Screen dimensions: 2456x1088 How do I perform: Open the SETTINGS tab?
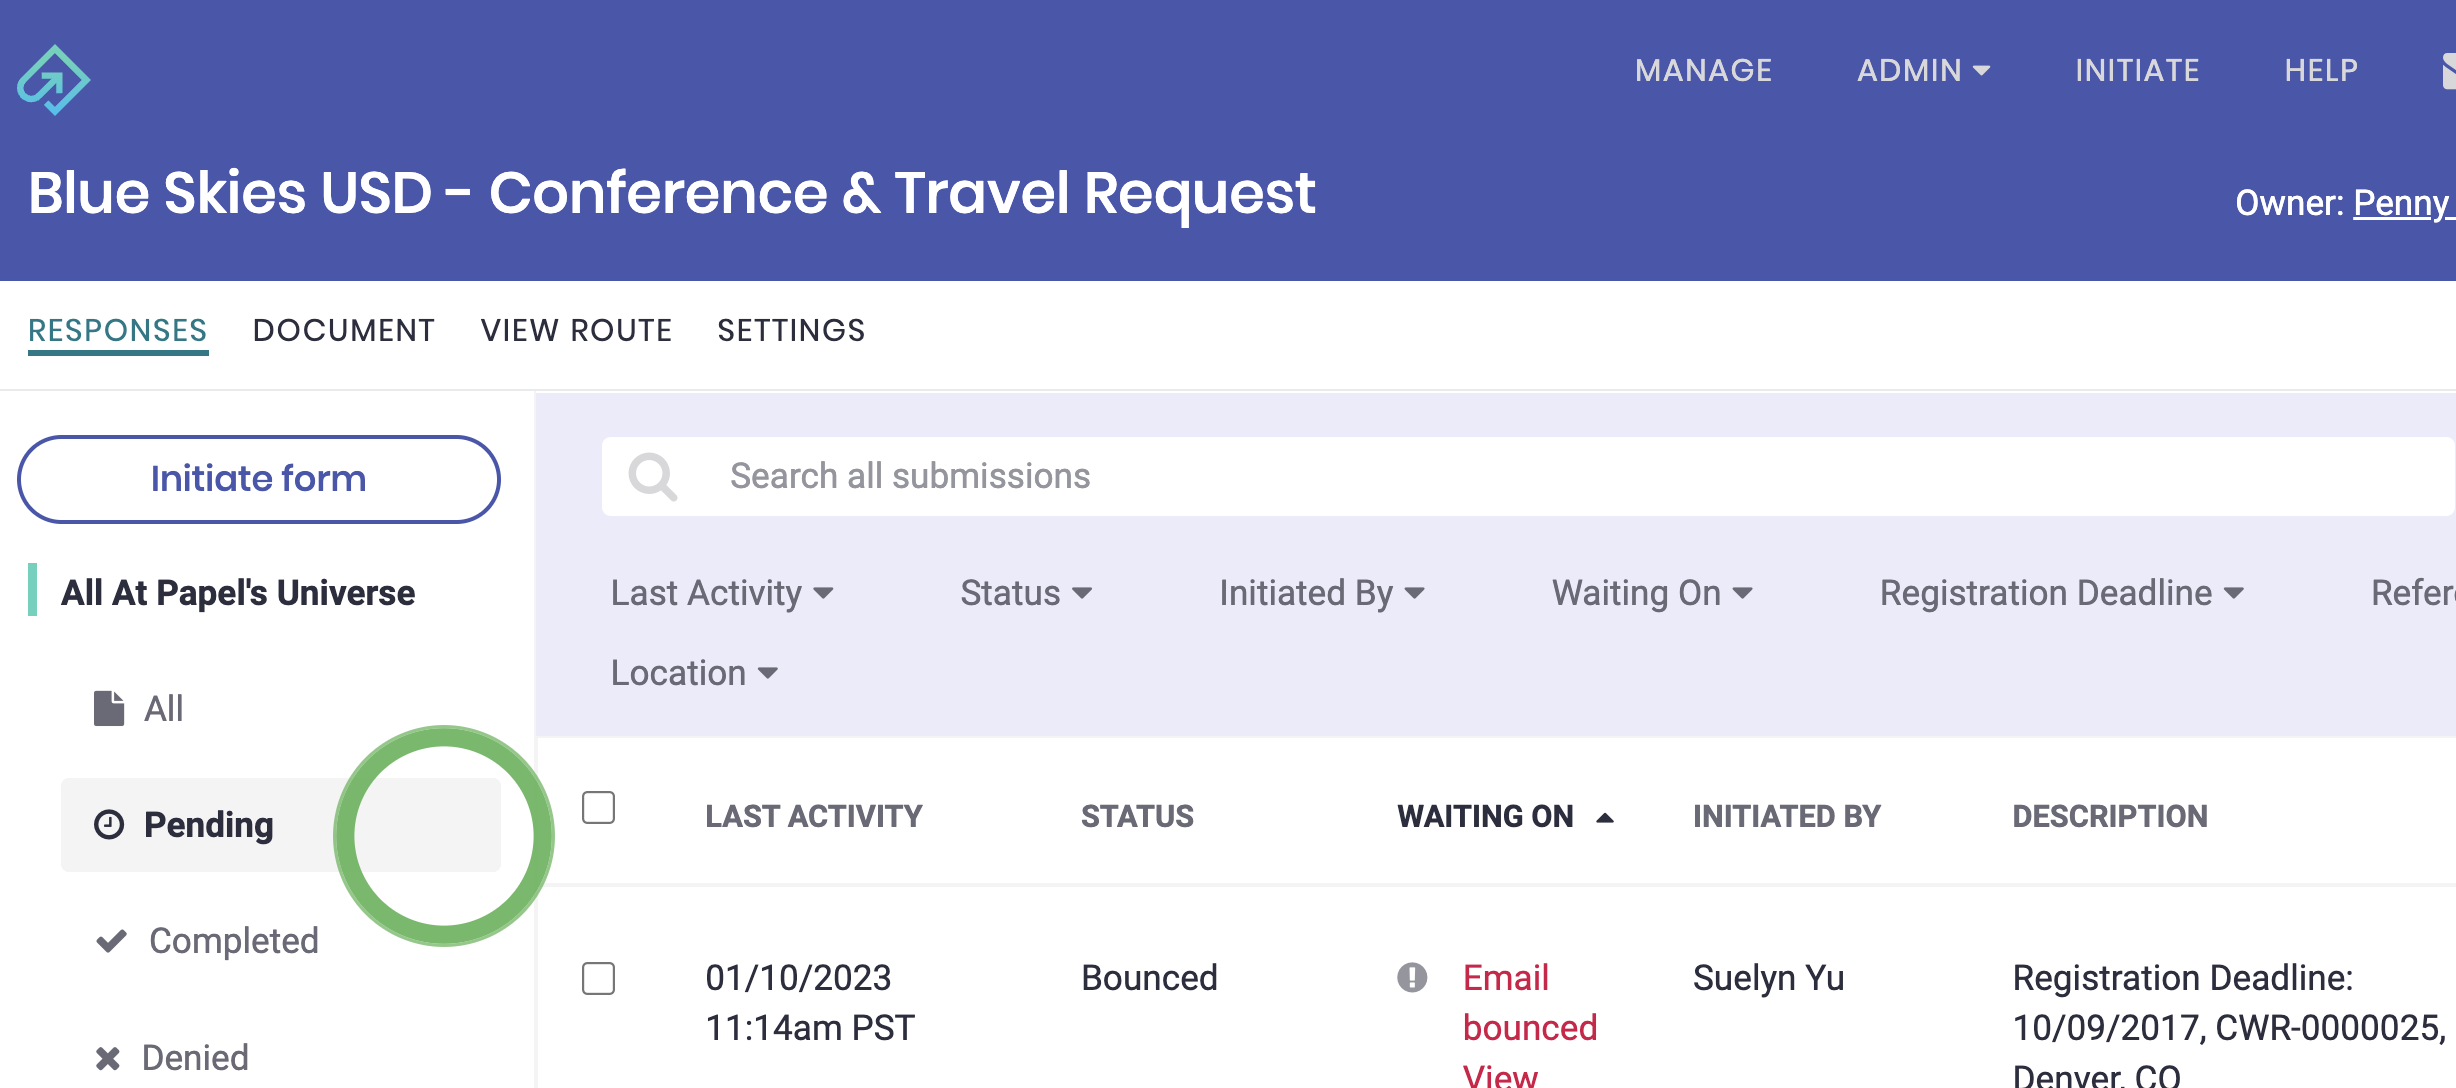pos(791,331)
